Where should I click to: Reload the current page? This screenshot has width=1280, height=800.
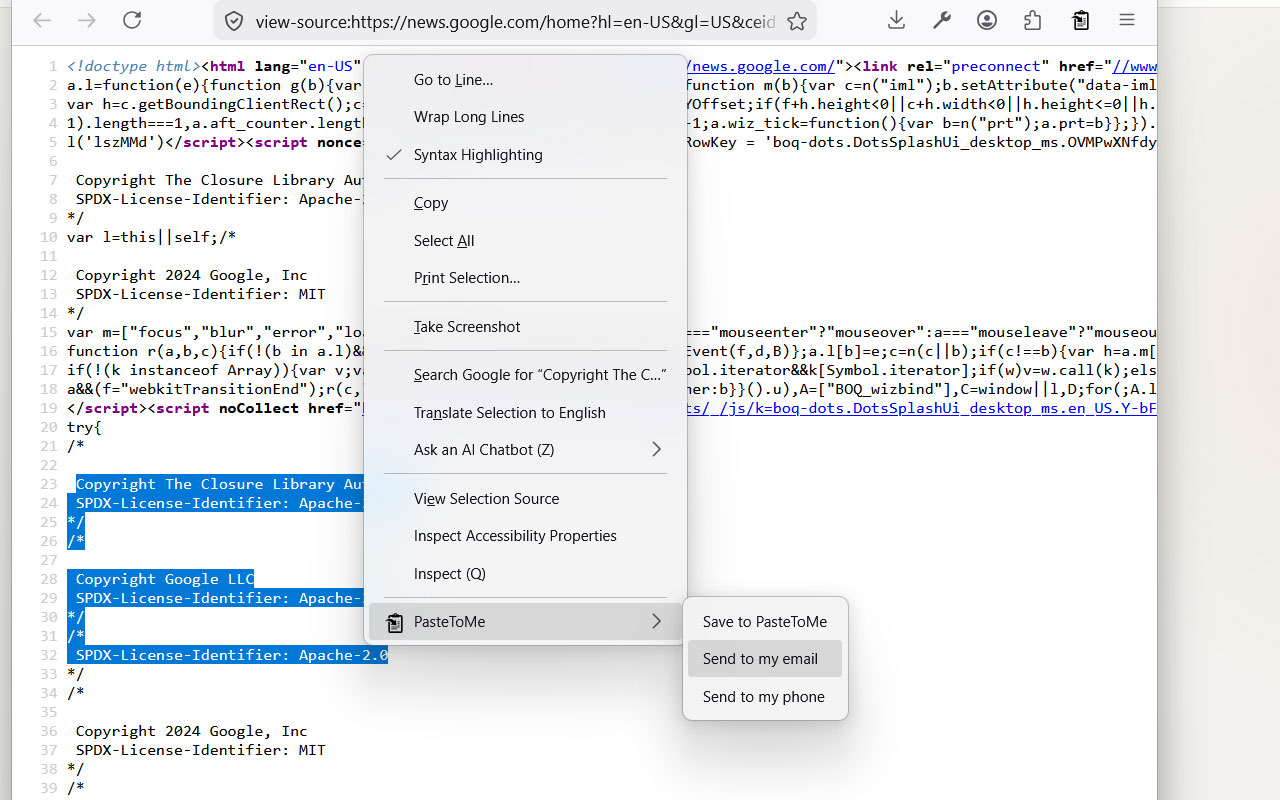131,20
